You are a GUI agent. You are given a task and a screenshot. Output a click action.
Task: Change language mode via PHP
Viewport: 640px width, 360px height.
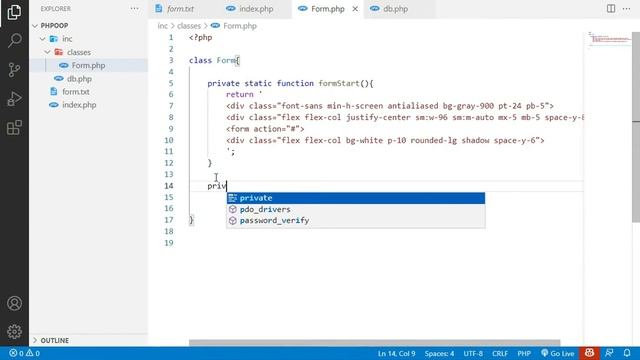[x=524, y=353]
